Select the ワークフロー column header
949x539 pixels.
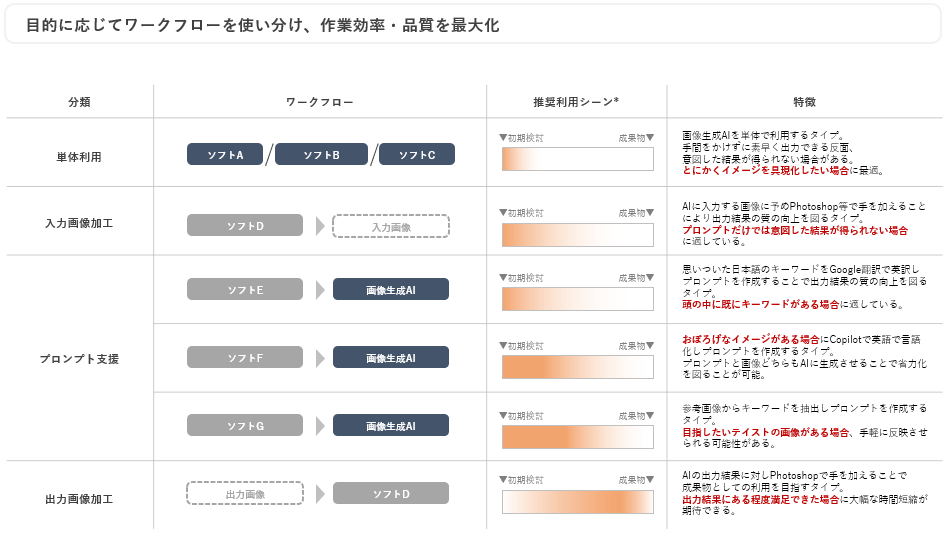click(x=320, y=102)
